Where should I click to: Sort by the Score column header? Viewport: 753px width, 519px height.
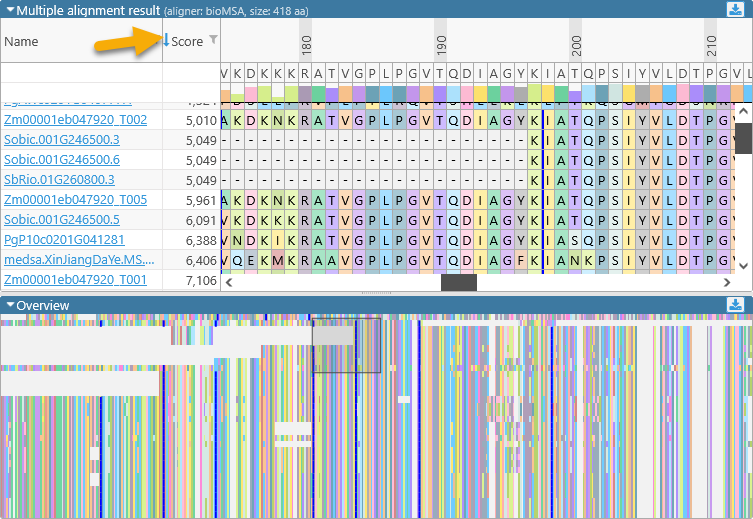pos(187,42)
